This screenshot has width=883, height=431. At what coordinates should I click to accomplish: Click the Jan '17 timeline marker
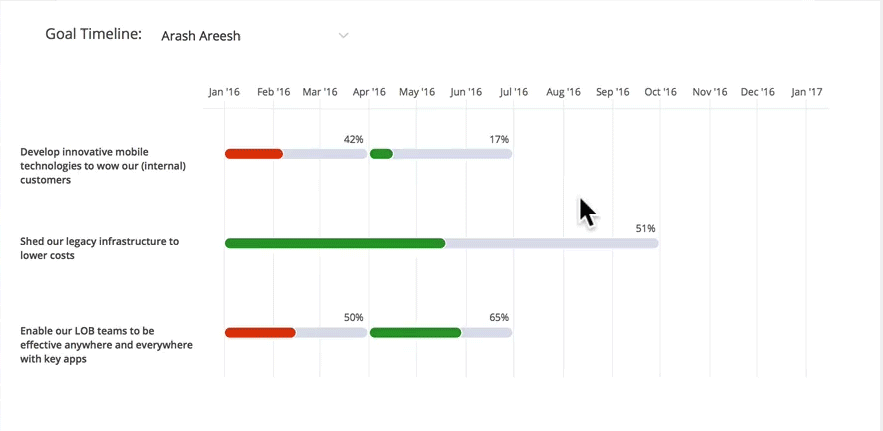(806, 92)
